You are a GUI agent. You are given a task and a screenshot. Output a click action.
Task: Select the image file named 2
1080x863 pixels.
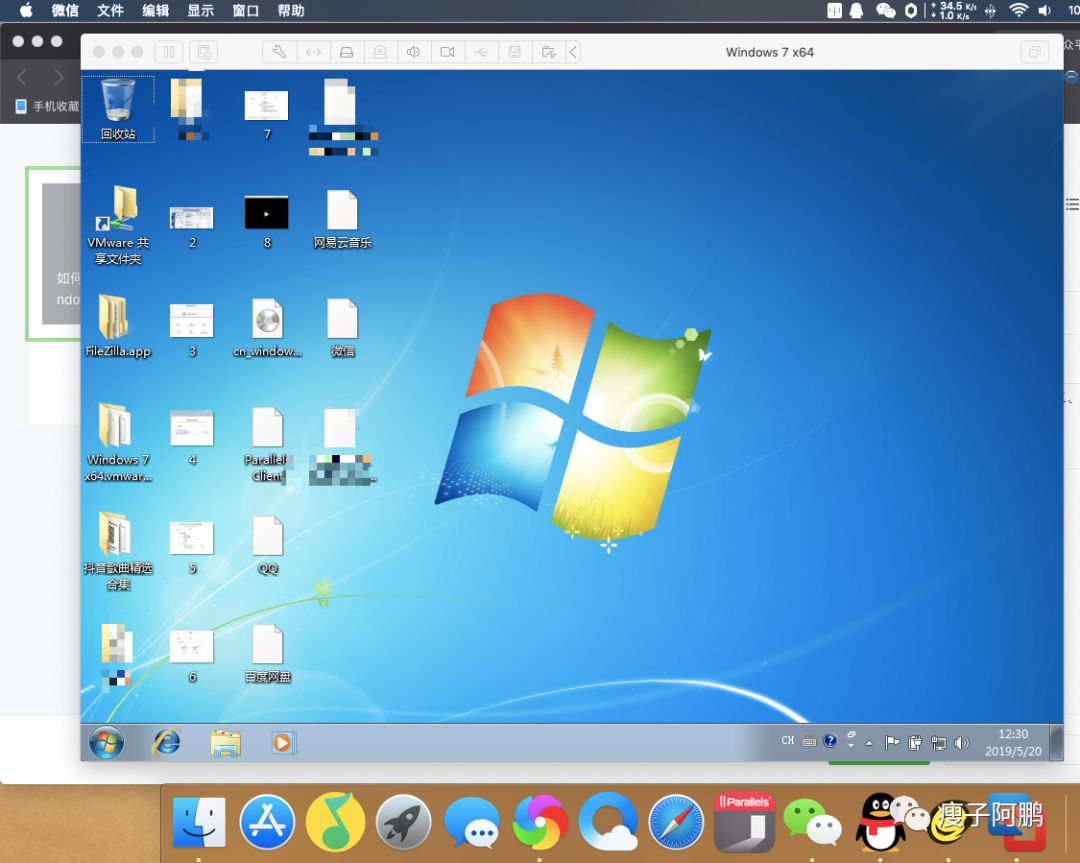[x=192, y=225]
